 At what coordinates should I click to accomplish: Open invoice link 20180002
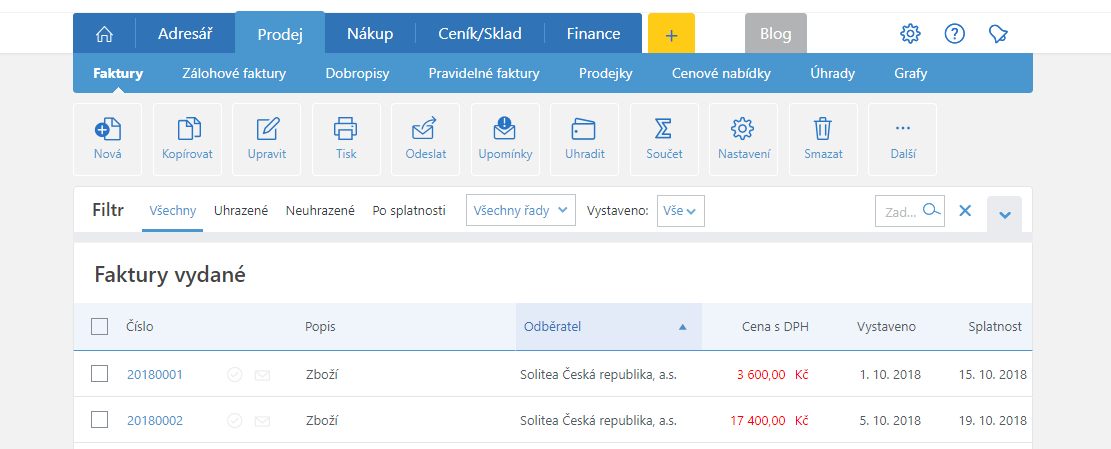pos(154,421)
